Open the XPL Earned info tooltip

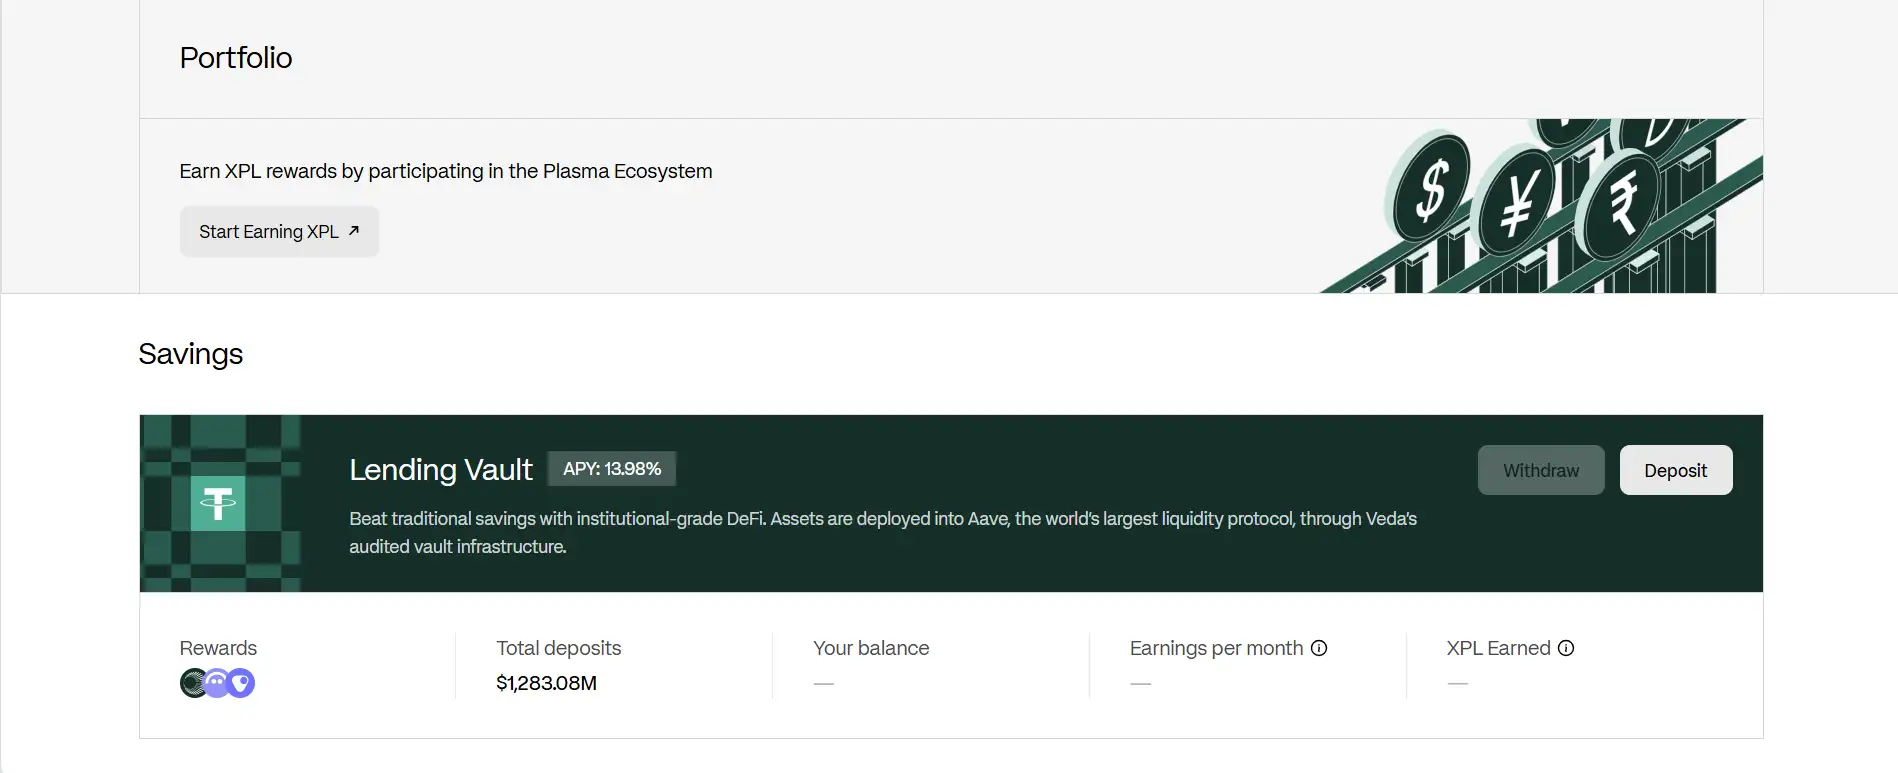click(x=1566, y=648)
